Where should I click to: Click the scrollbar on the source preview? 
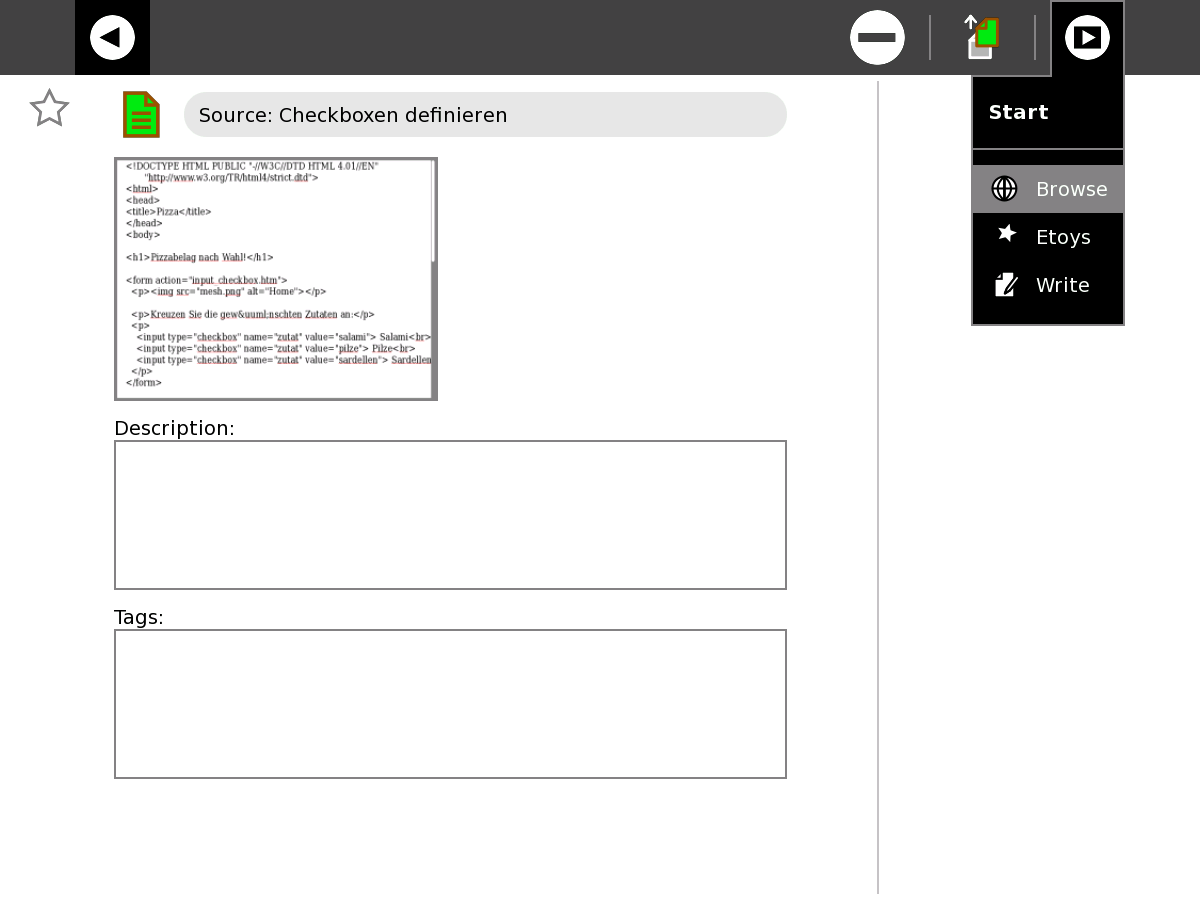coord(433,210)
